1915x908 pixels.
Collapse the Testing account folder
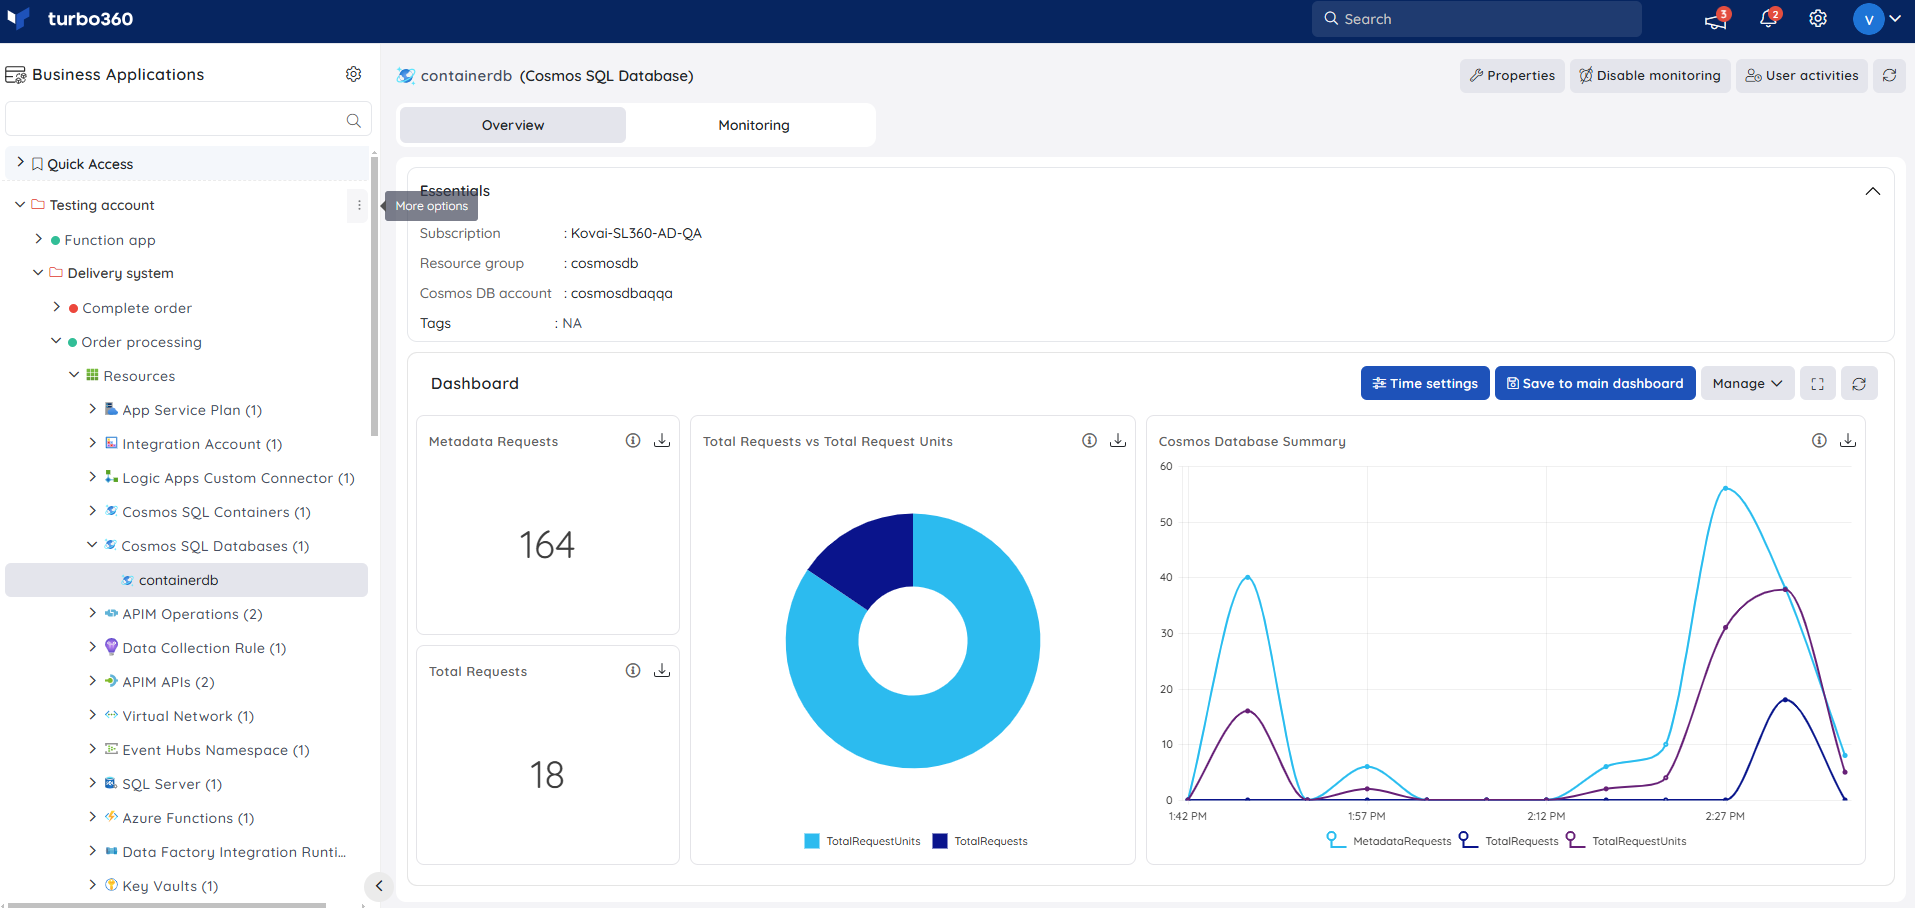pyautogui.click(x=20, y=204)
